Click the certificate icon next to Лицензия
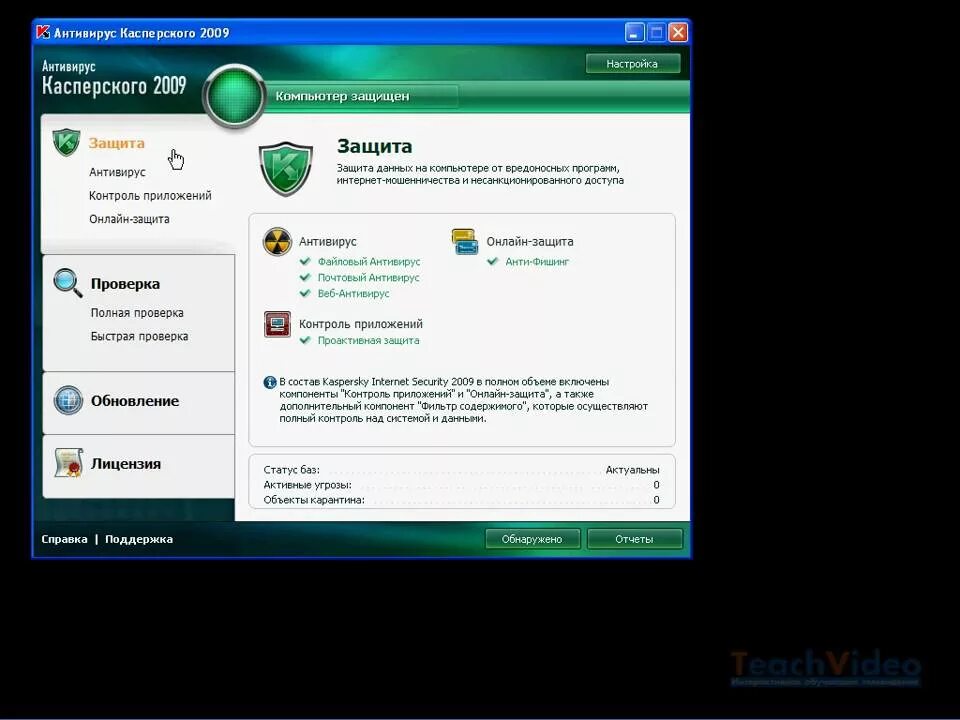The image size is (960, 720). coord(69,463)
